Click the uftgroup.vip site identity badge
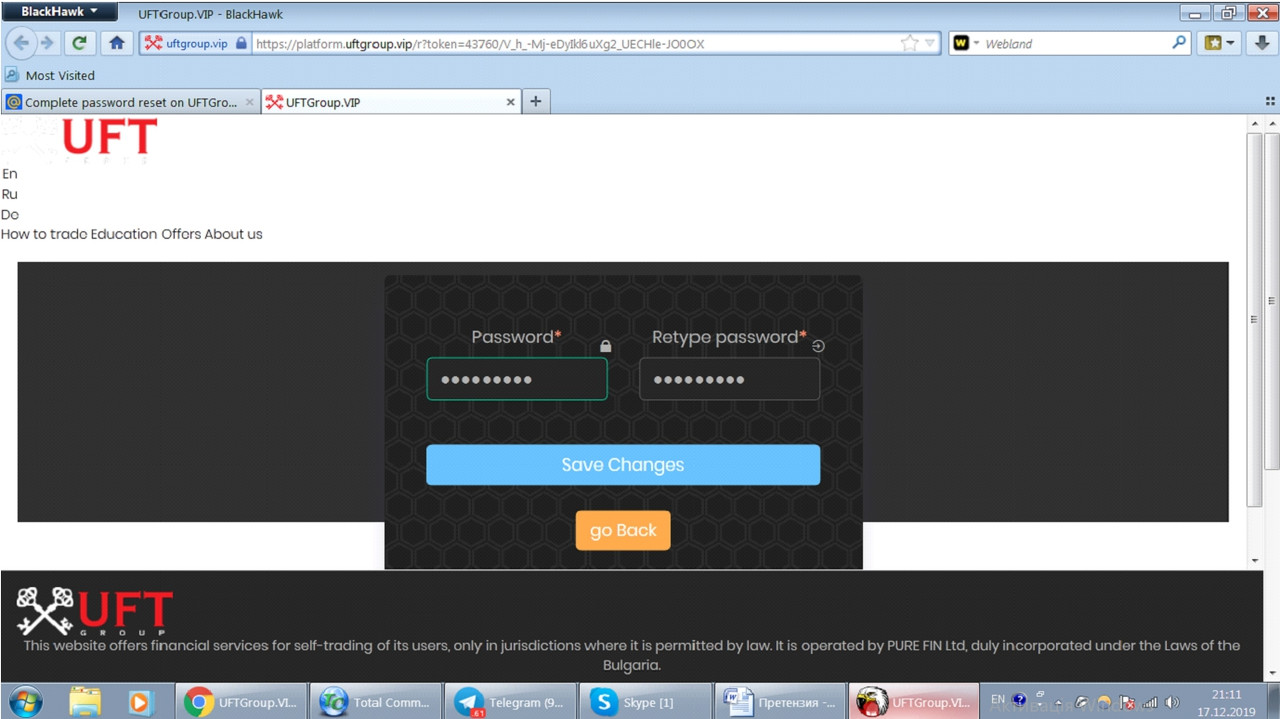The height and width of the screenshot is (719, 1280). 194,44
